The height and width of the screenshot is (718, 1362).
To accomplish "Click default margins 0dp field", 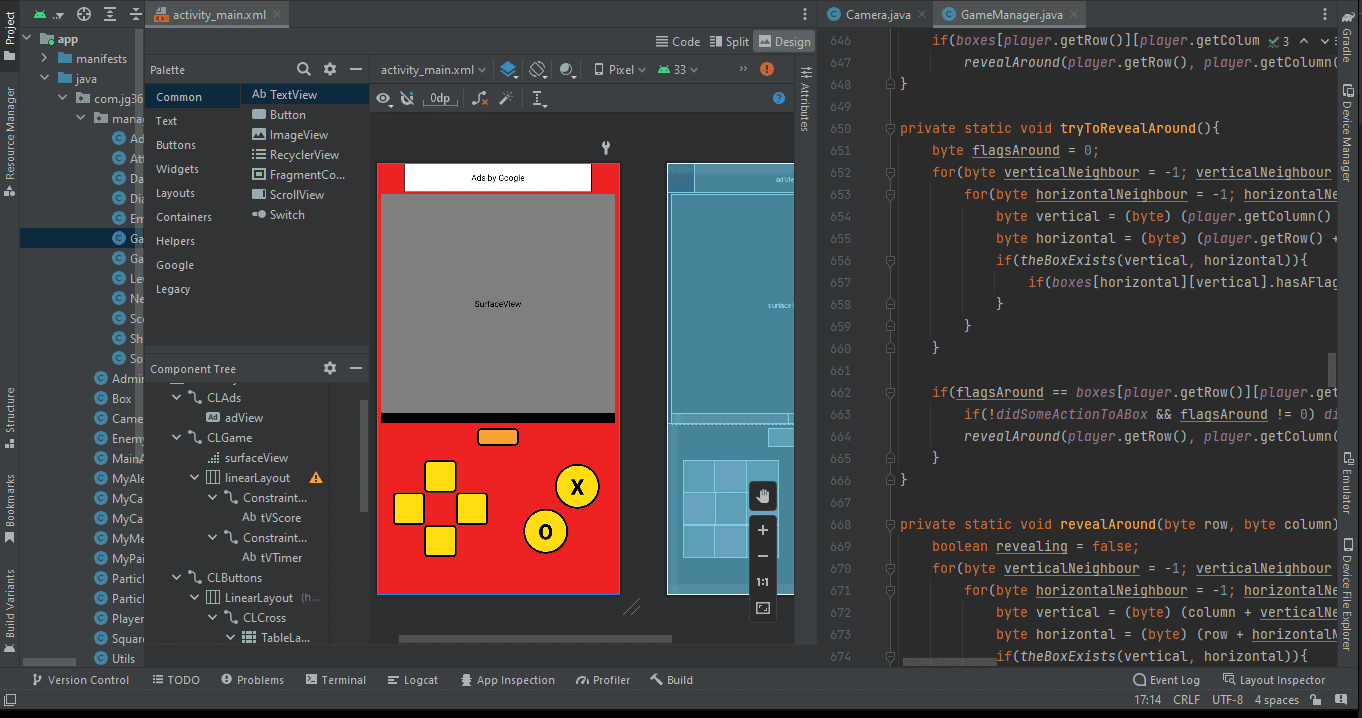I will [441, 98].
